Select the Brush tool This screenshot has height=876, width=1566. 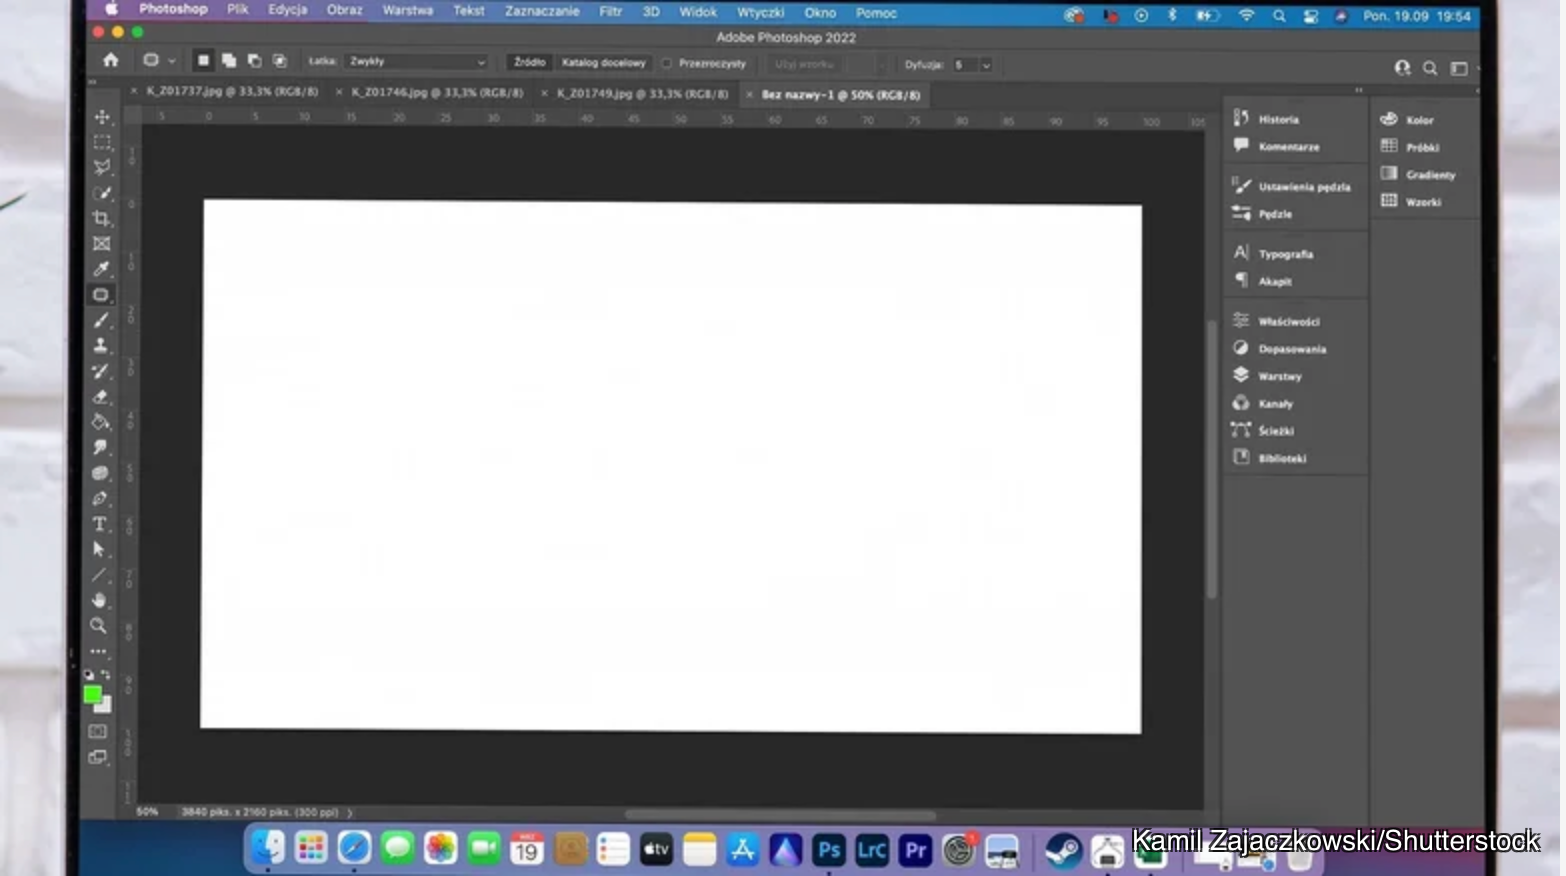100,320
